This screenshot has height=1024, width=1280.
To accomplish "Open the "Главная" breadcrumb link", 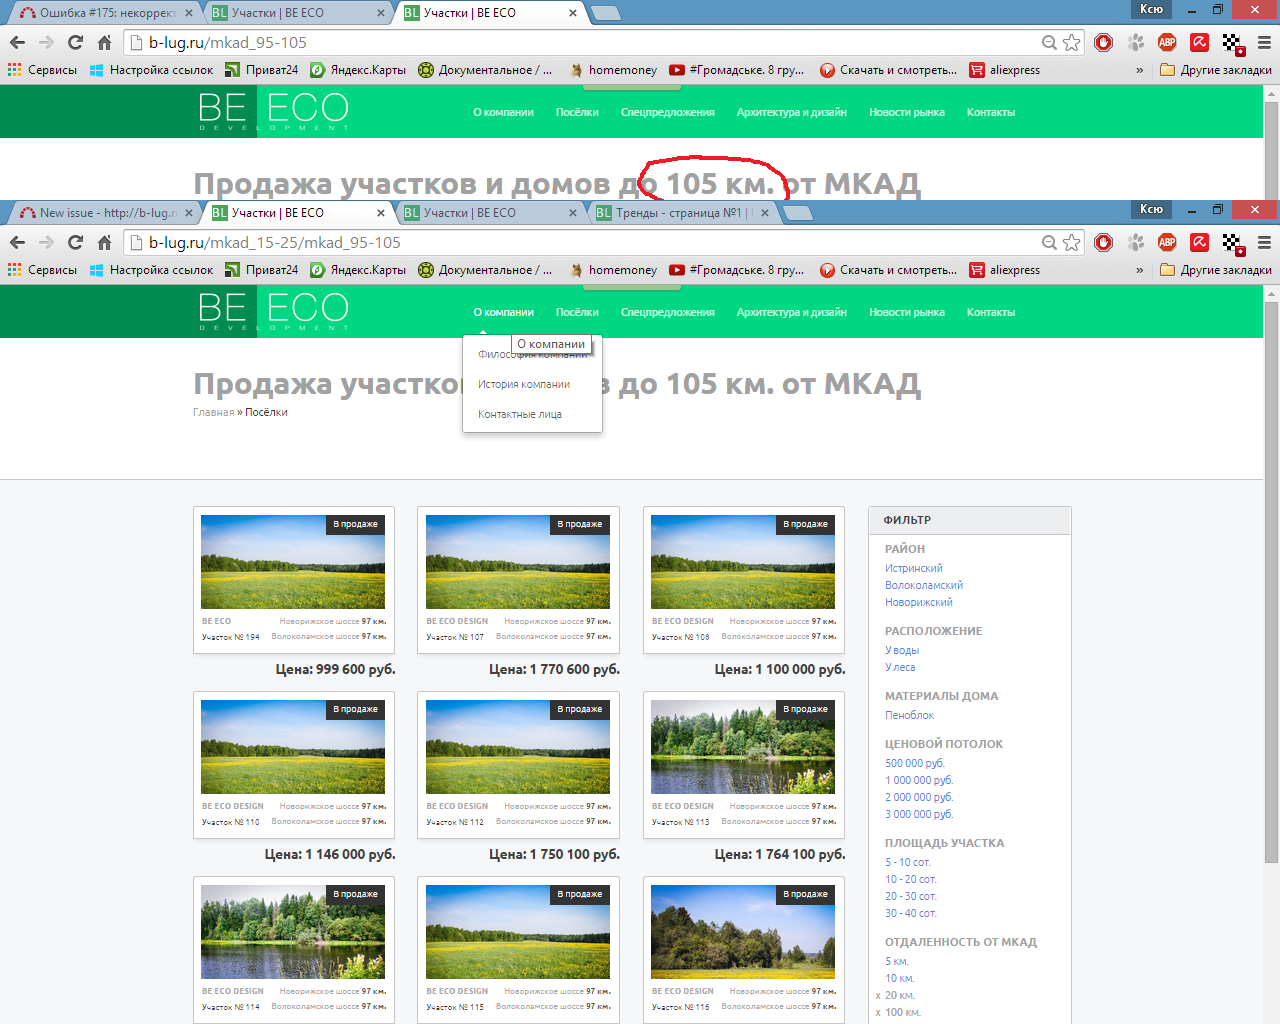I will [x=213, y=412].
